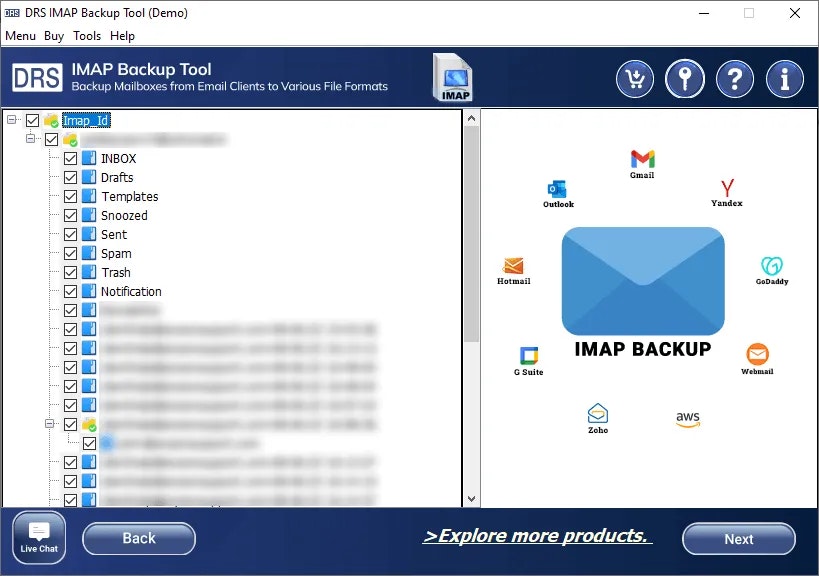Image resolution: width=819 pixels, height=576 pixels.
Task: Open help via question mark icon
Action: pos(734,79)
